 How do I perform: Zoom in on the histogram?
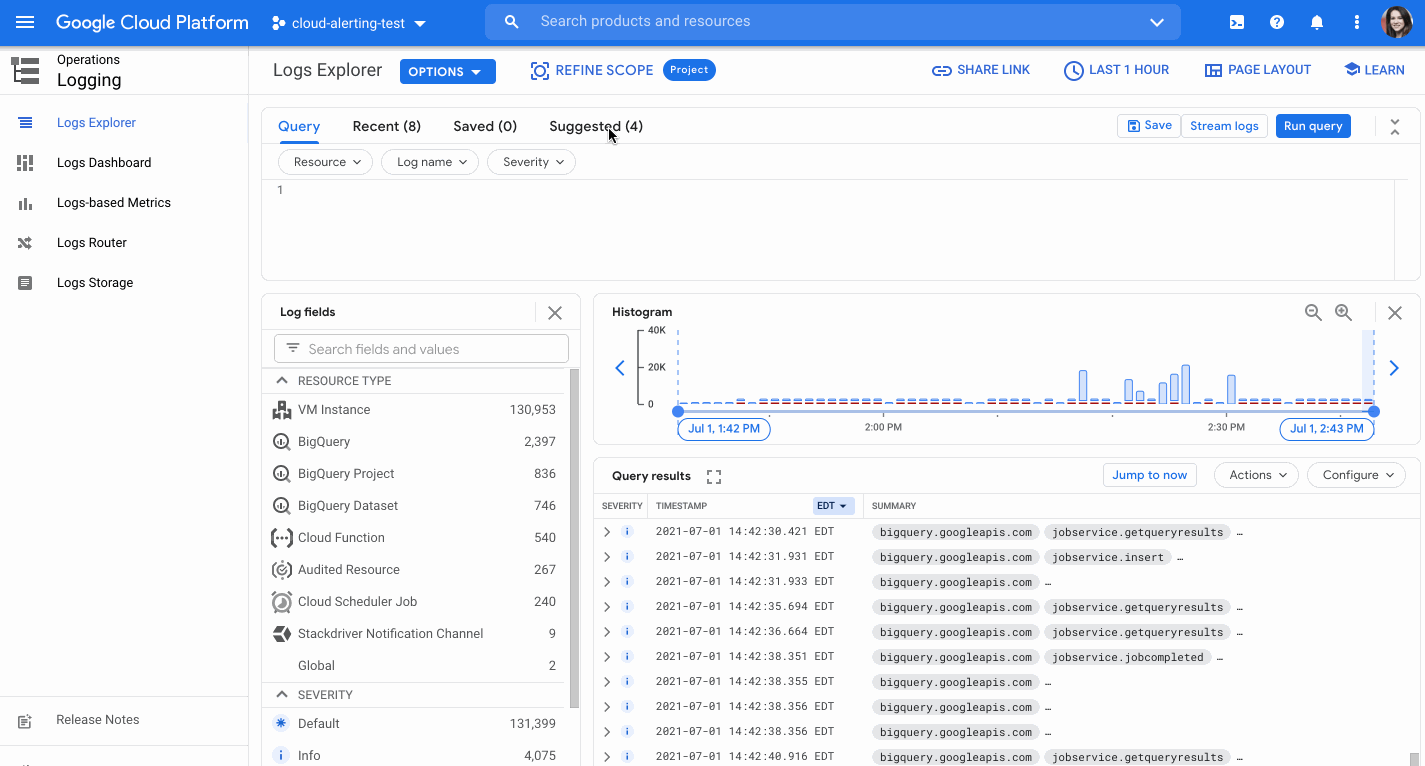[1344, 312]
